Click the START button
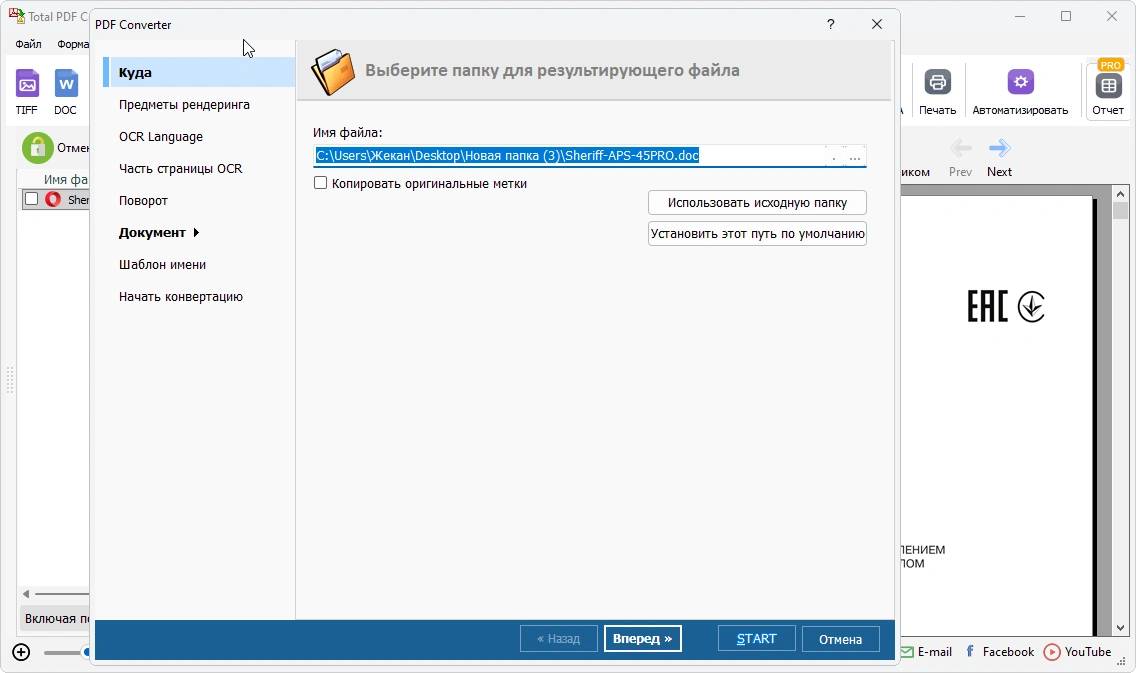 pos(756,639)
